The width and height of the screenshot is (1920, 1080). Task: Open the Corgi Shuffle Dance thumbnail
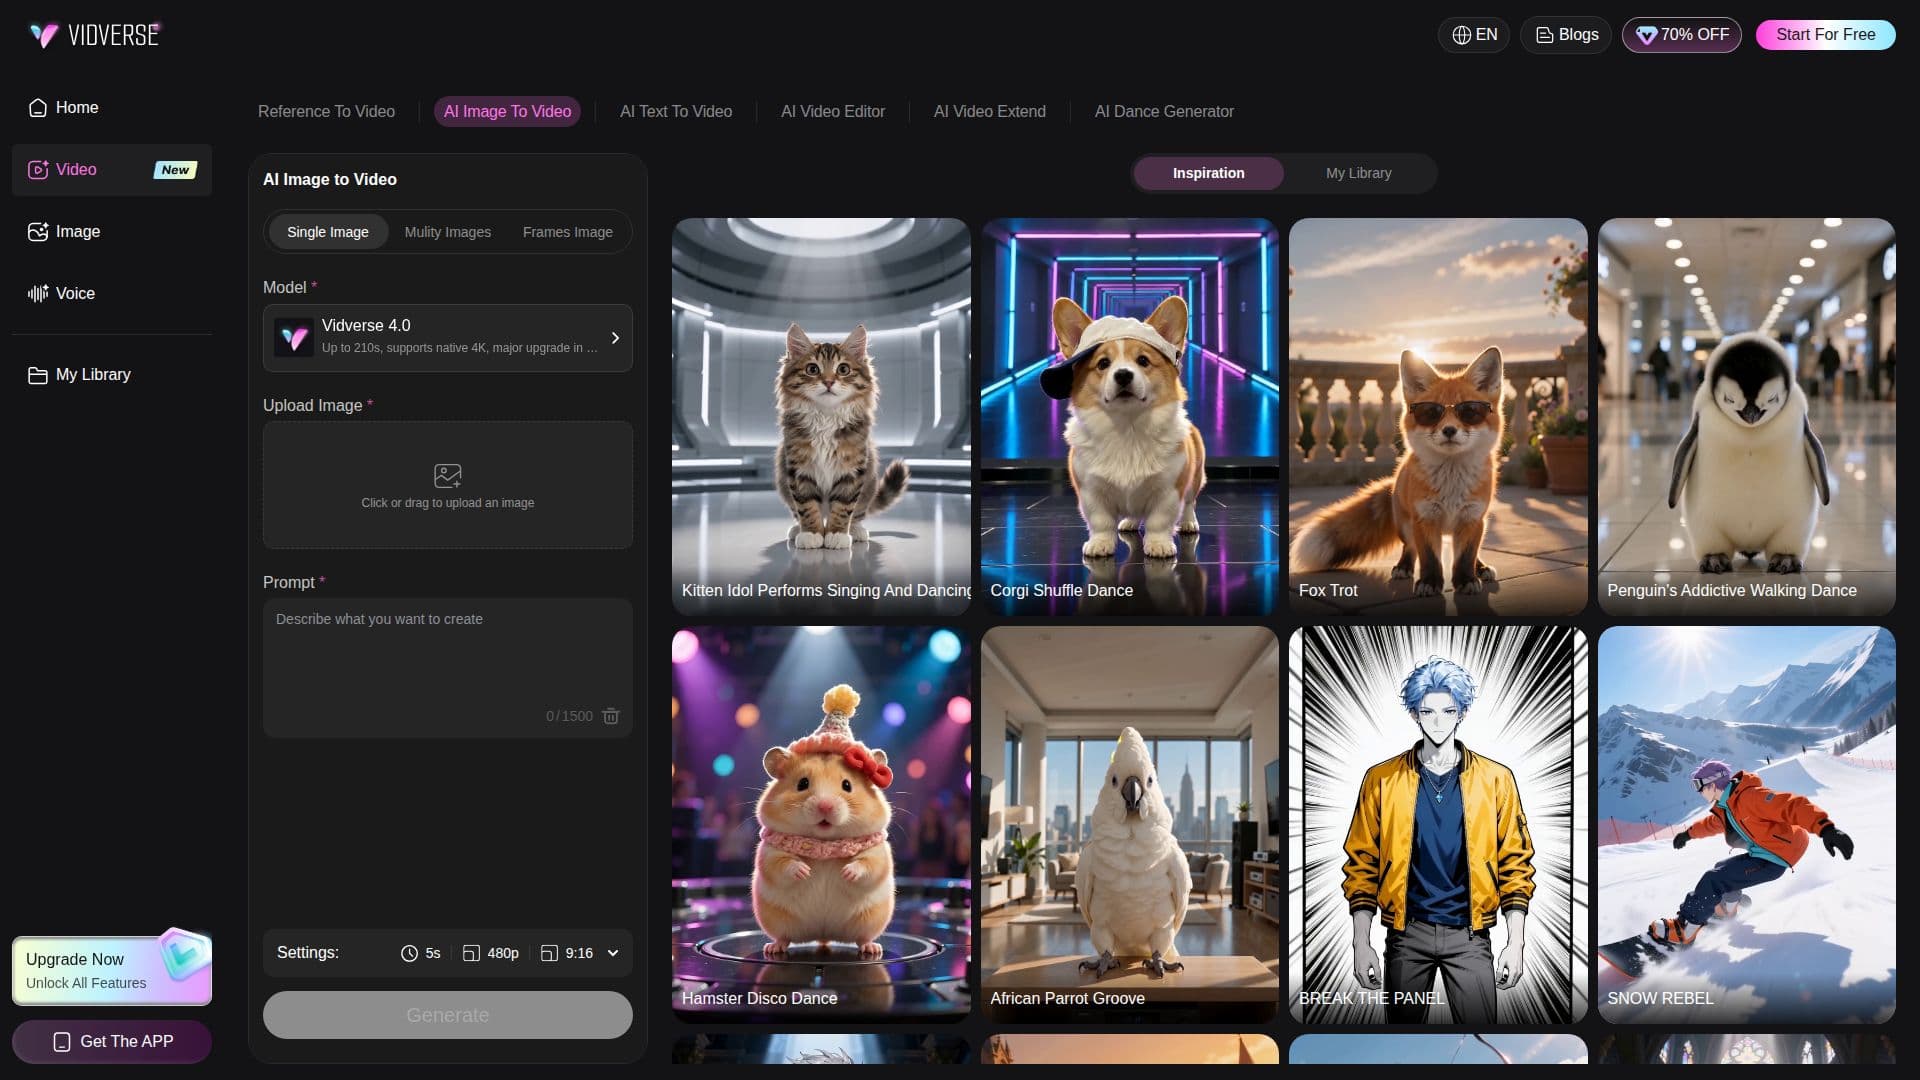pyautogui.click(x=1130, y=416)
